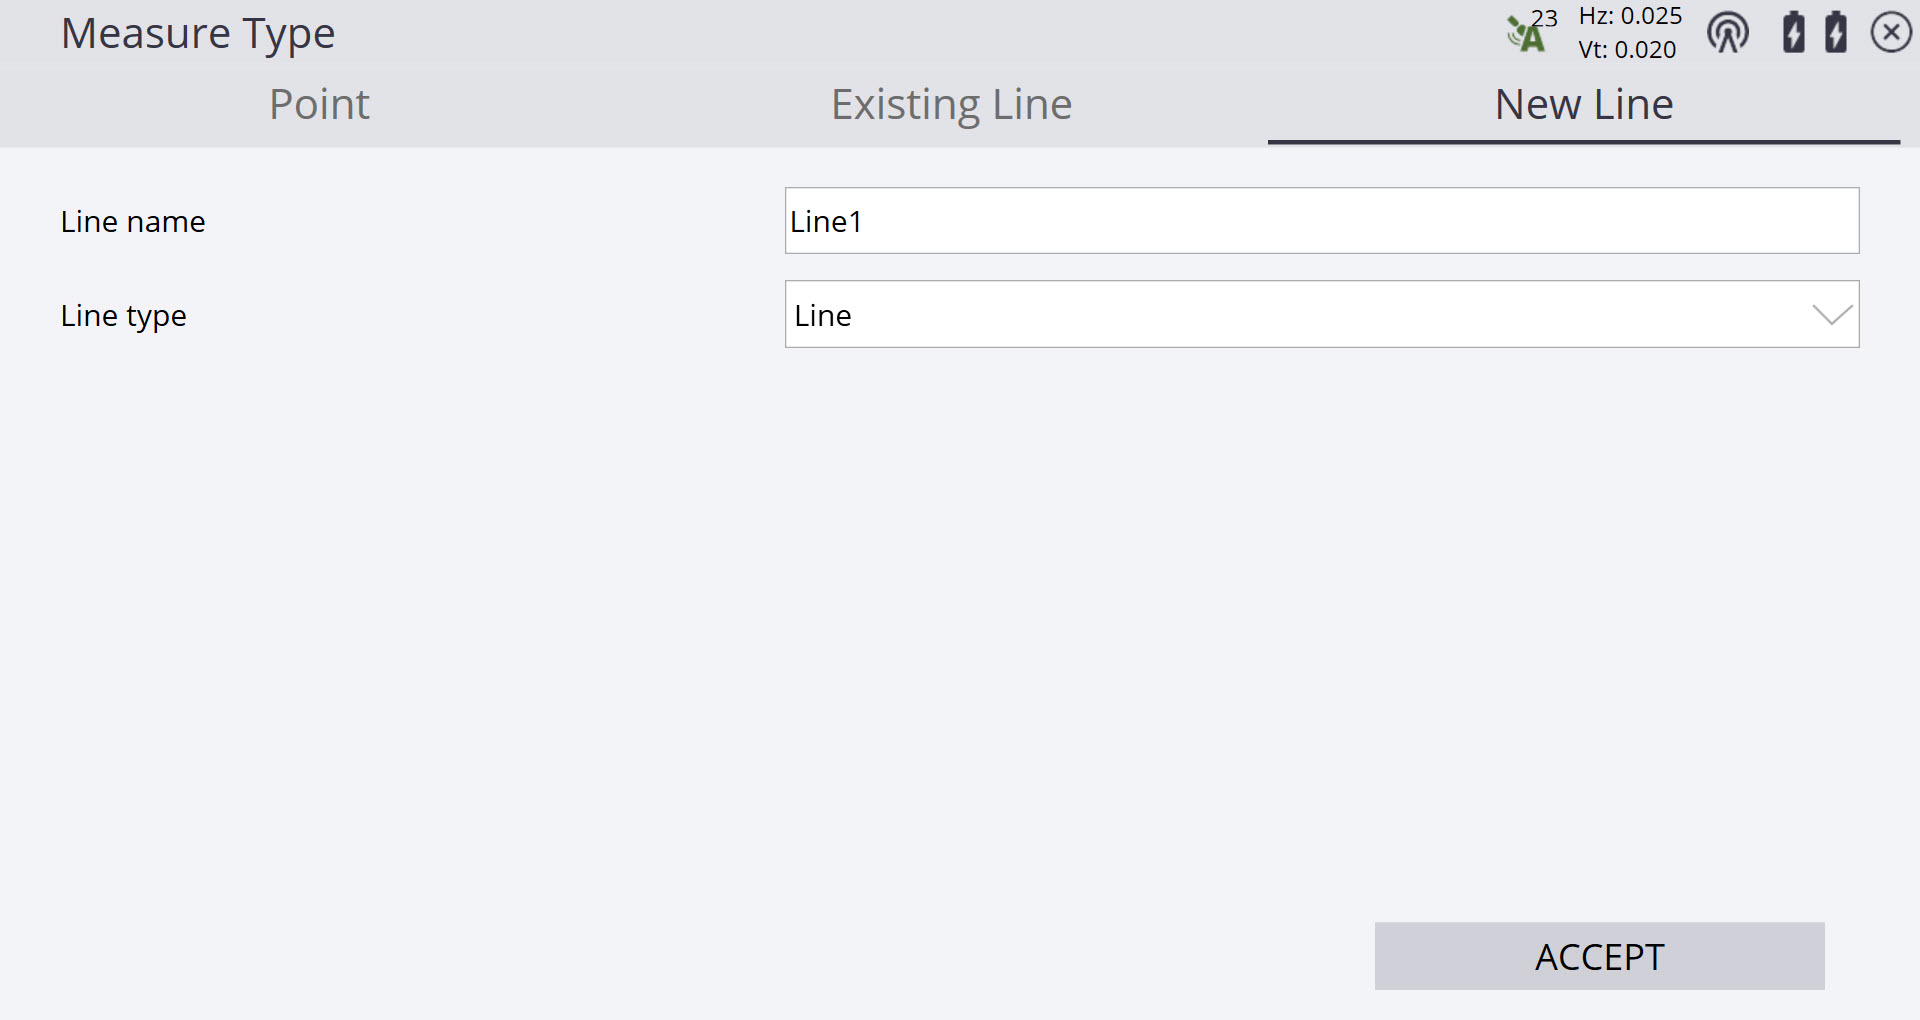The height and width of the screenshot is (1020, 1920).
Task: Open the Line type combo box
Action: point(1322,314)
